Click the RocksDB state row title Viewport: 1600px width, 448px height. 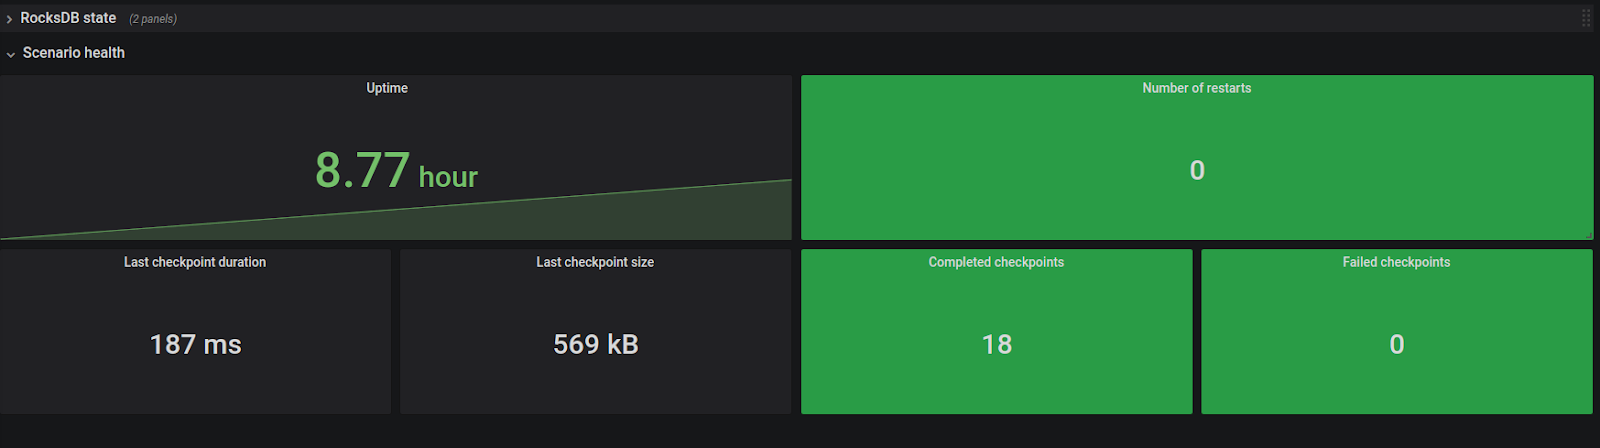68,18
